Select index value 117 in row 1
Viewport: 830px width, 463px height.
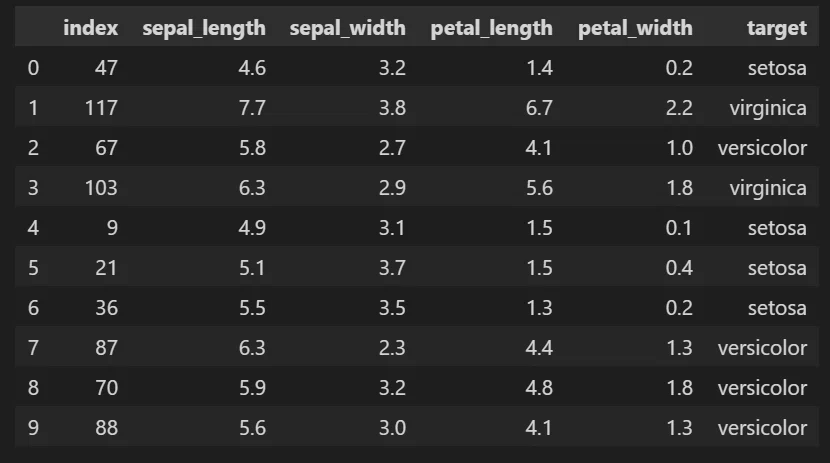101,108
